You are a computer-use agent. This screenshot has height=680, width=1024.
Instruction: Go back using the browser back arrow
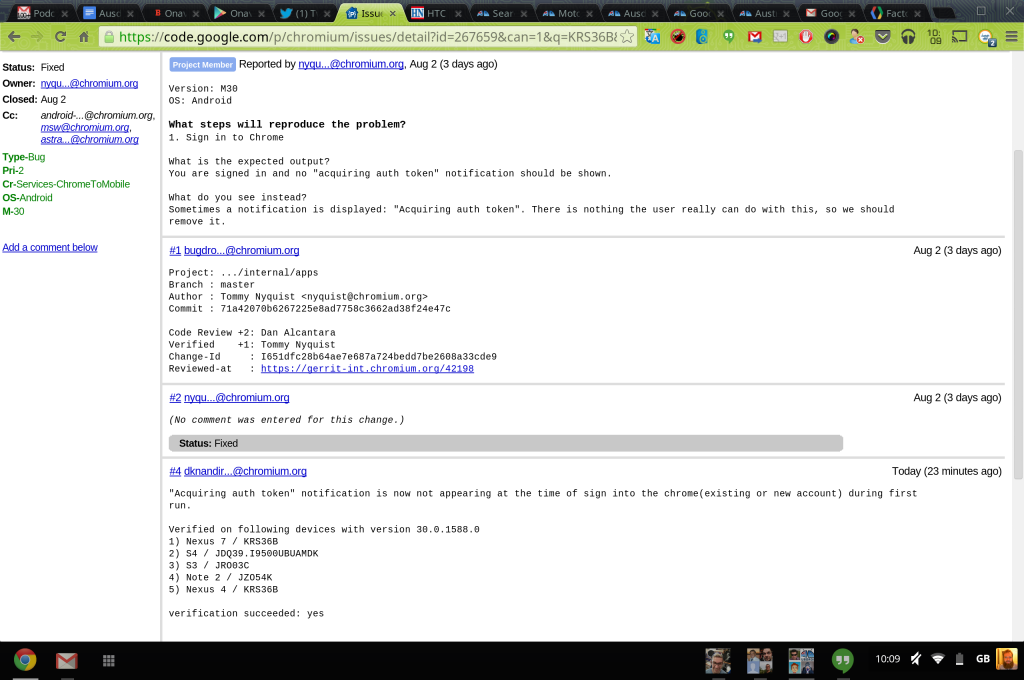tap(14, 37)
